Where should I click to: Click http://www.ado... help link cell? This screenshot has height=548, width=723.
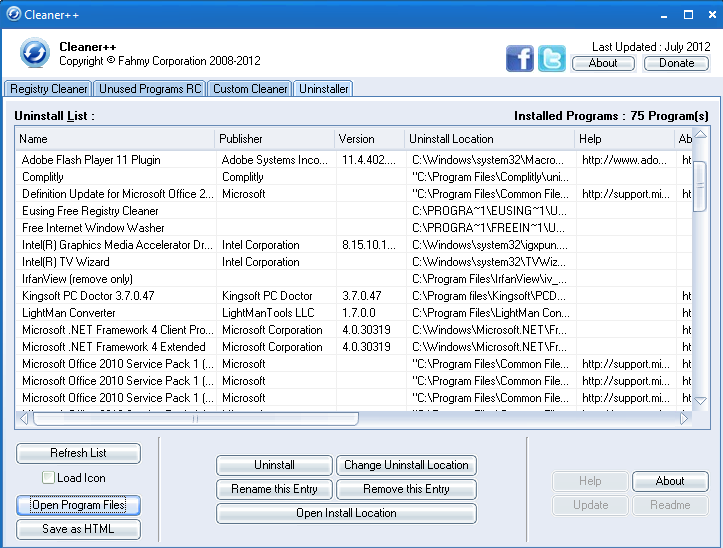(x=624, y=160)
